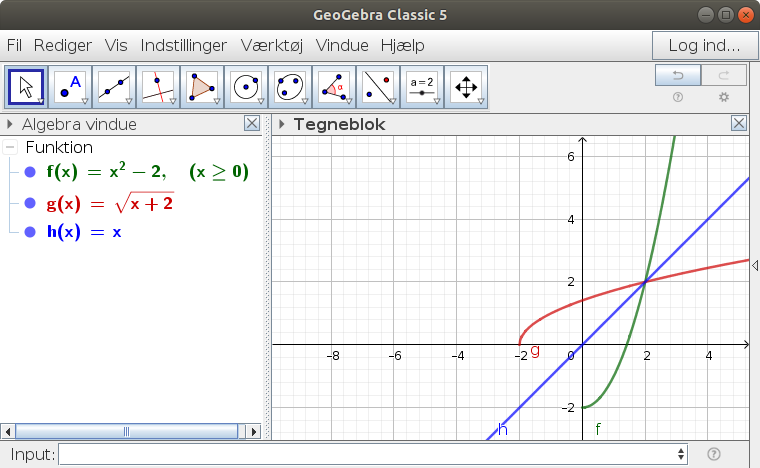Open the Rediger menu
This screenshot has height=468, width=760.
[63, 46]
